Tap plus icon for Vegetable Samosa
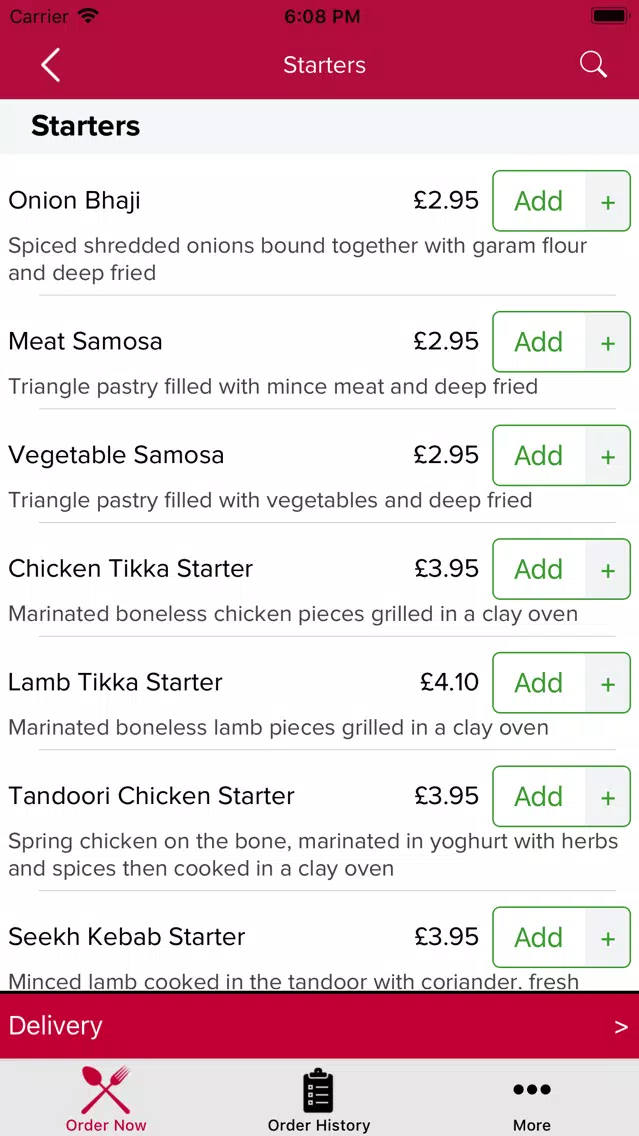 click(608, 456)
